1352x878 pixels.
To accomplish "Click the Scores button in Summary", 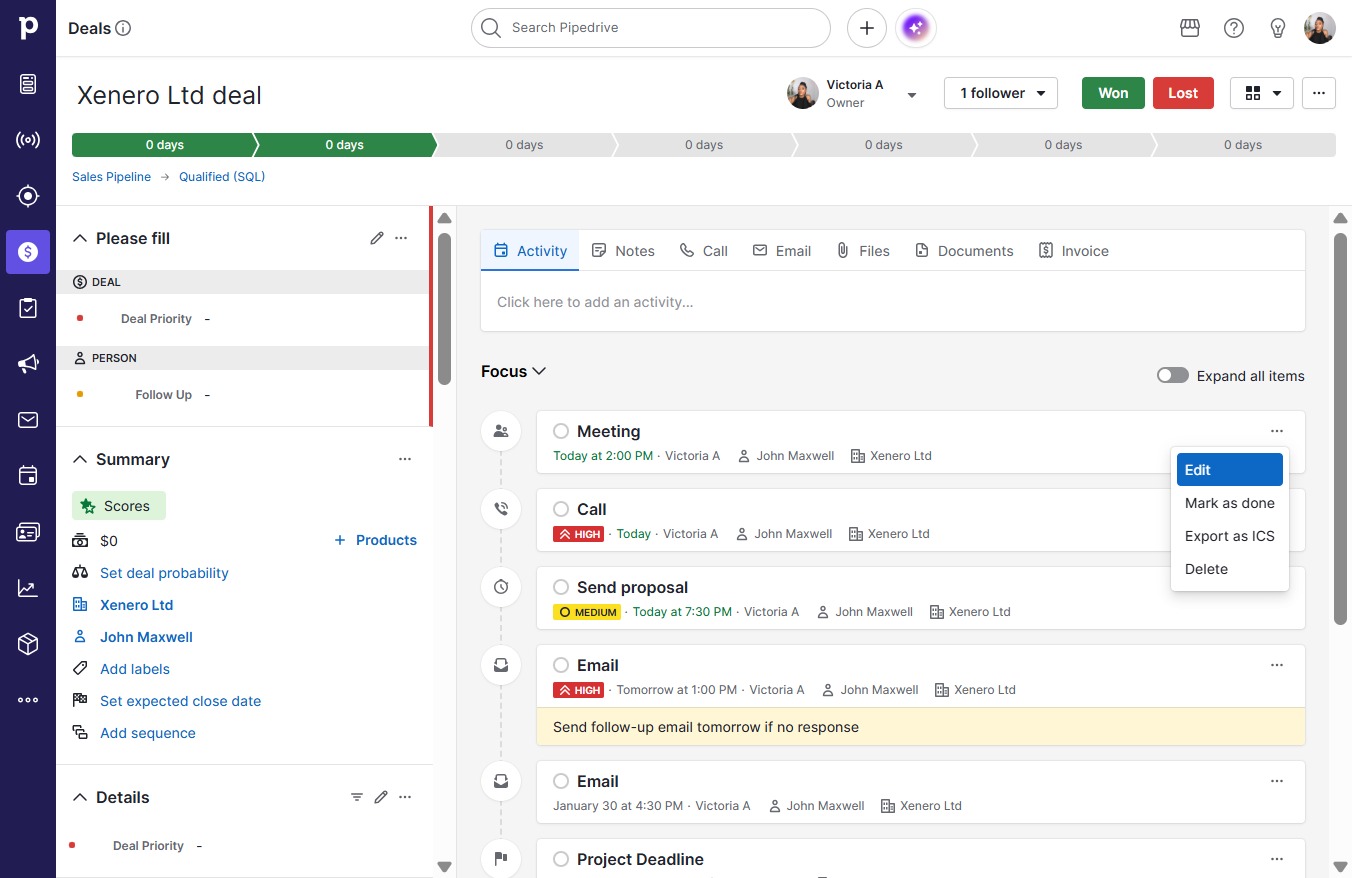I will [119, 506].
